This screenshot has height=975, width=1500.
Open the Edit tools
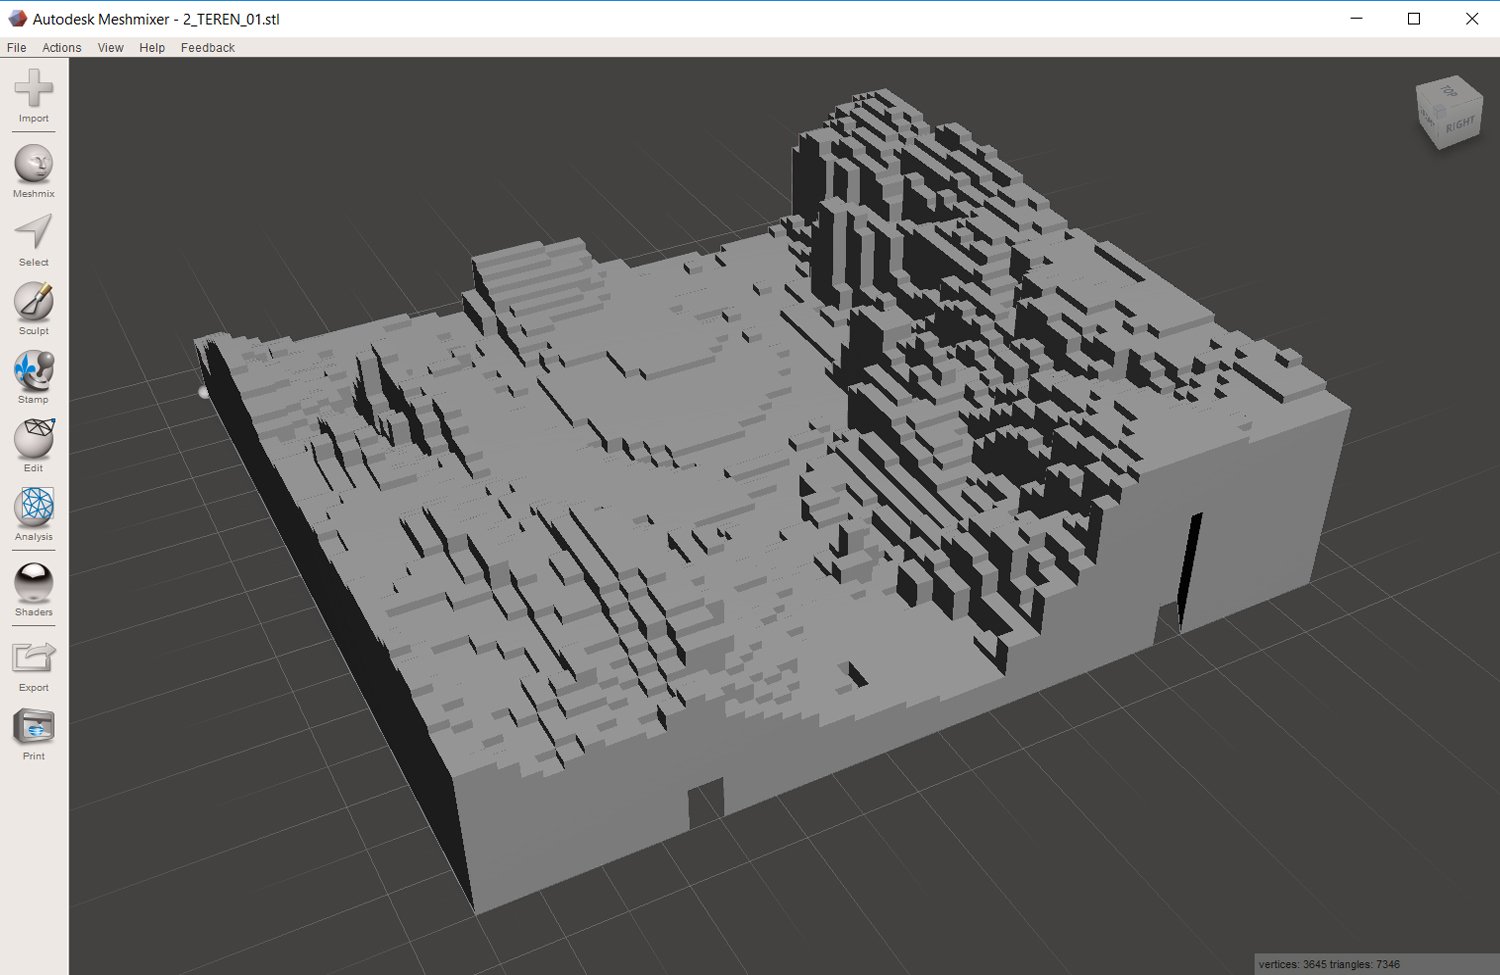tap(33, 445)
